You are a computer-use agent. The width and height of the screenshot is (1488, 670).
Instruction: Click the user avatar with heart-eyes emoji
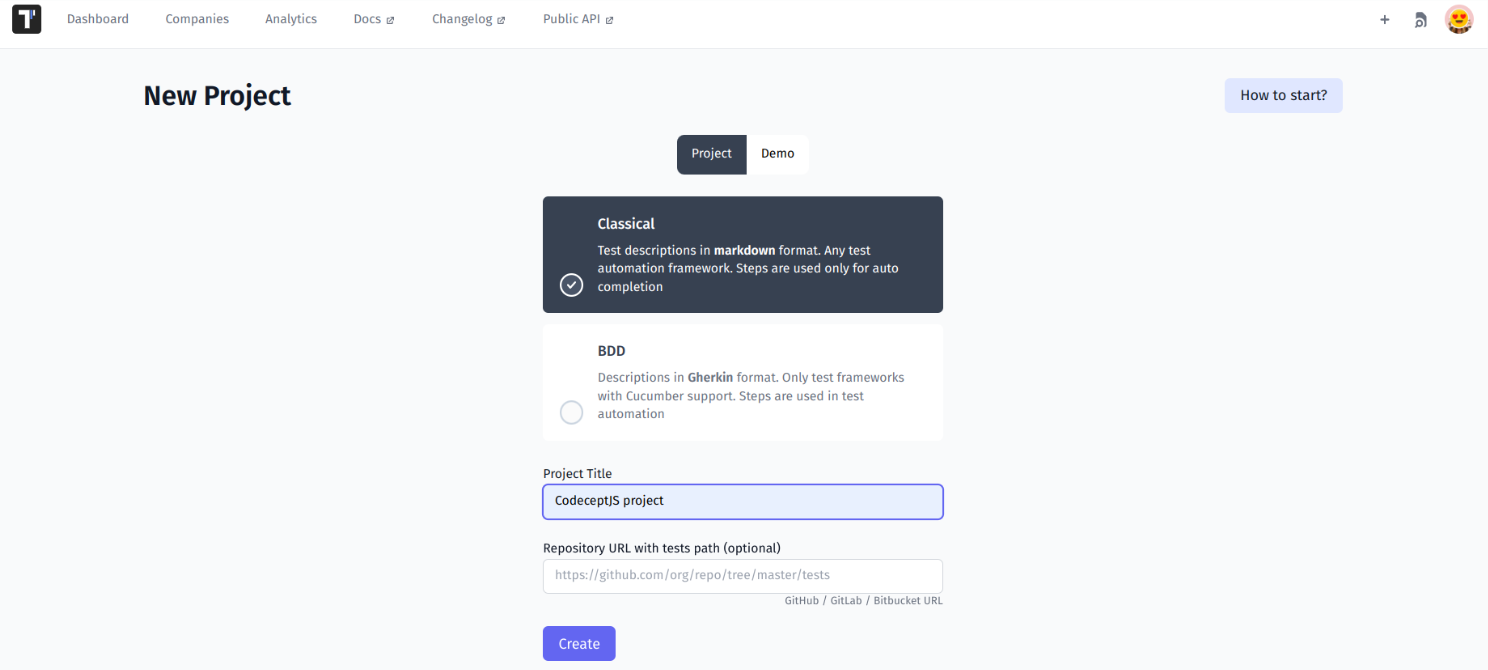pyautogui.click(x=1458, y=19)
